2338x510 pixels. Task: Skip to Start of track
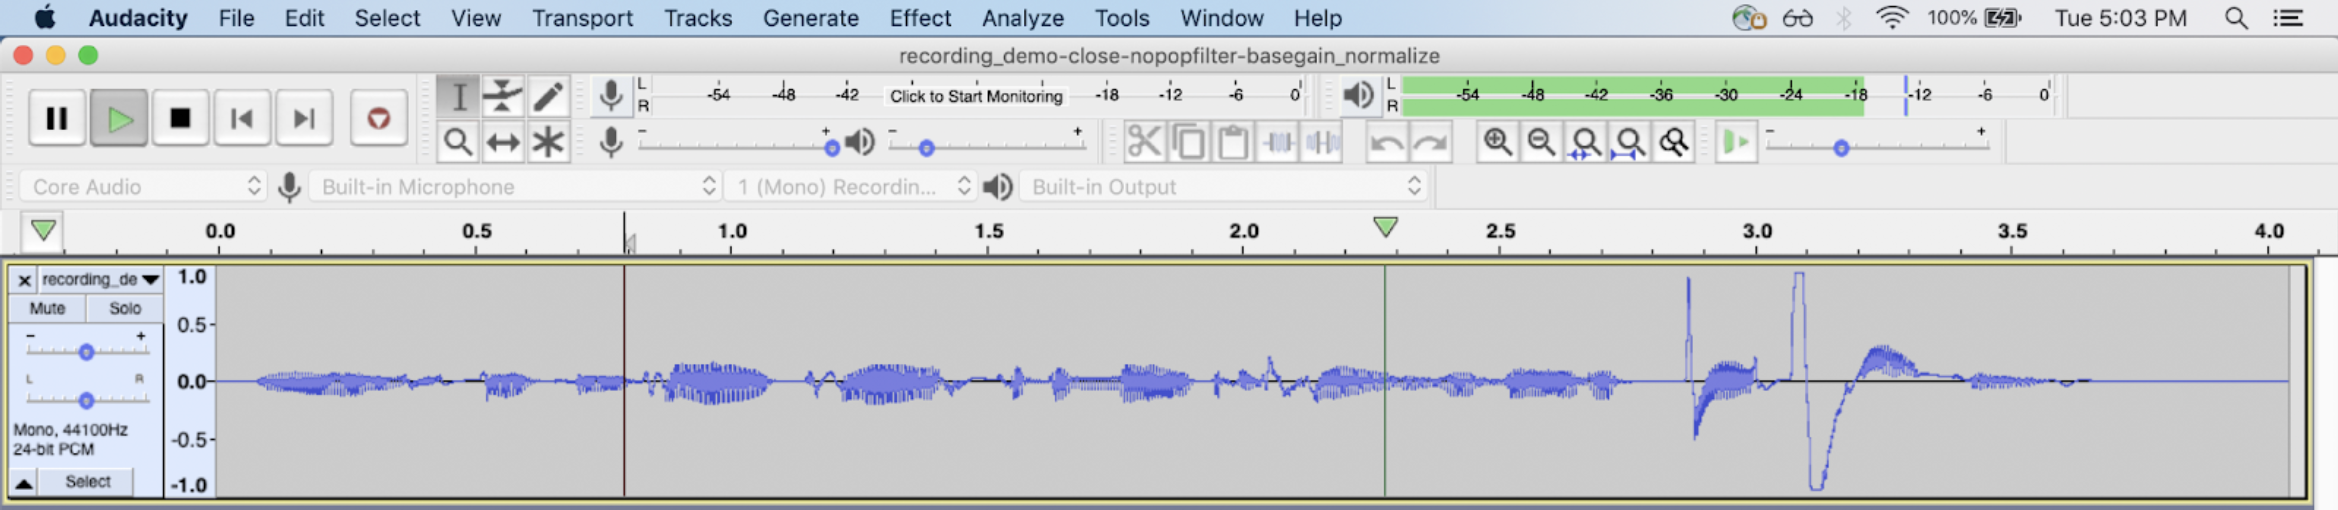coord(242,118)
